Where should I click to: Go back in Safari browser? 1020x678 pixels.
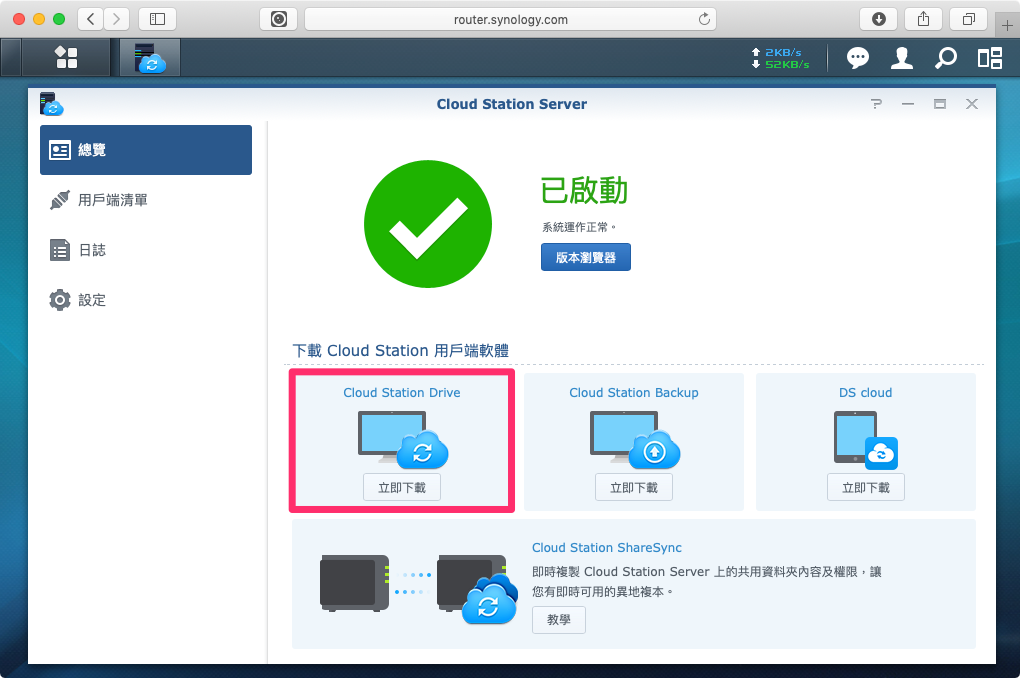point(91,19)
